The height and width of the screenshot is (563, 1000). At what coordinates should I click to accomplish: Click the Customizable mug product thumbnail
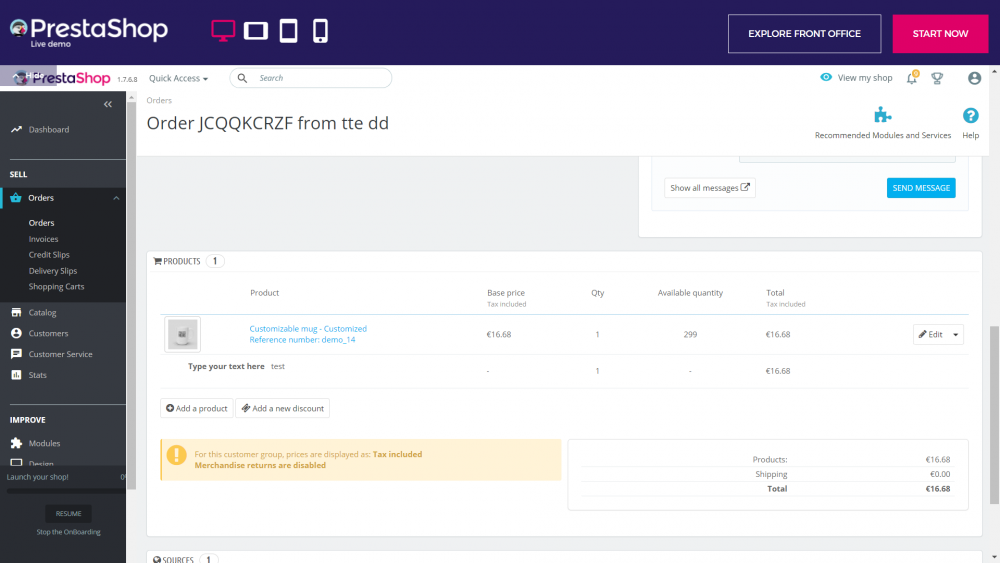[x=182, y=334]
